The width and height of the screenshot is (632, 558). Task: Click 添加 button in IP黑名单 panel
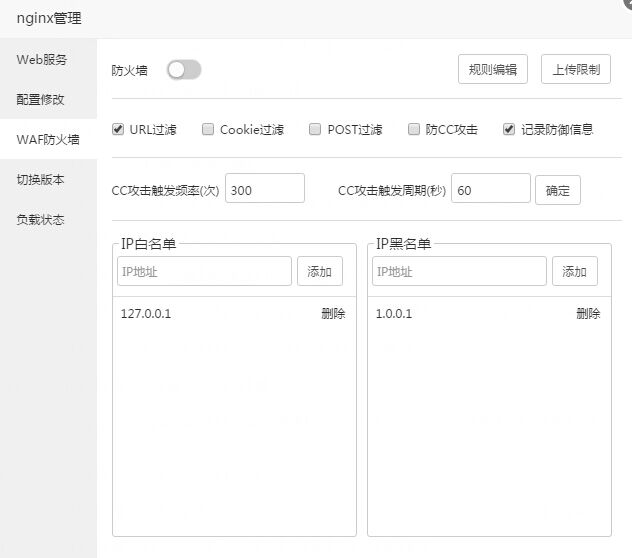point(574,271)
